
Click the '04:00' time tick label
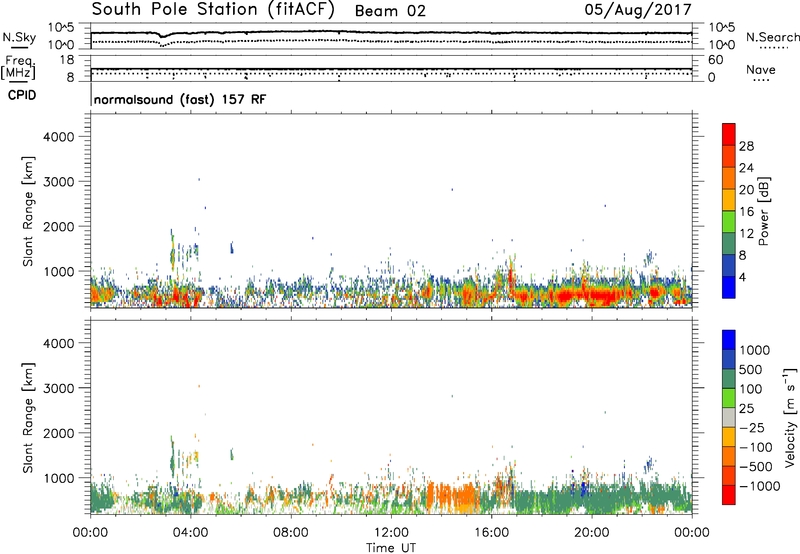pos(190,533)
